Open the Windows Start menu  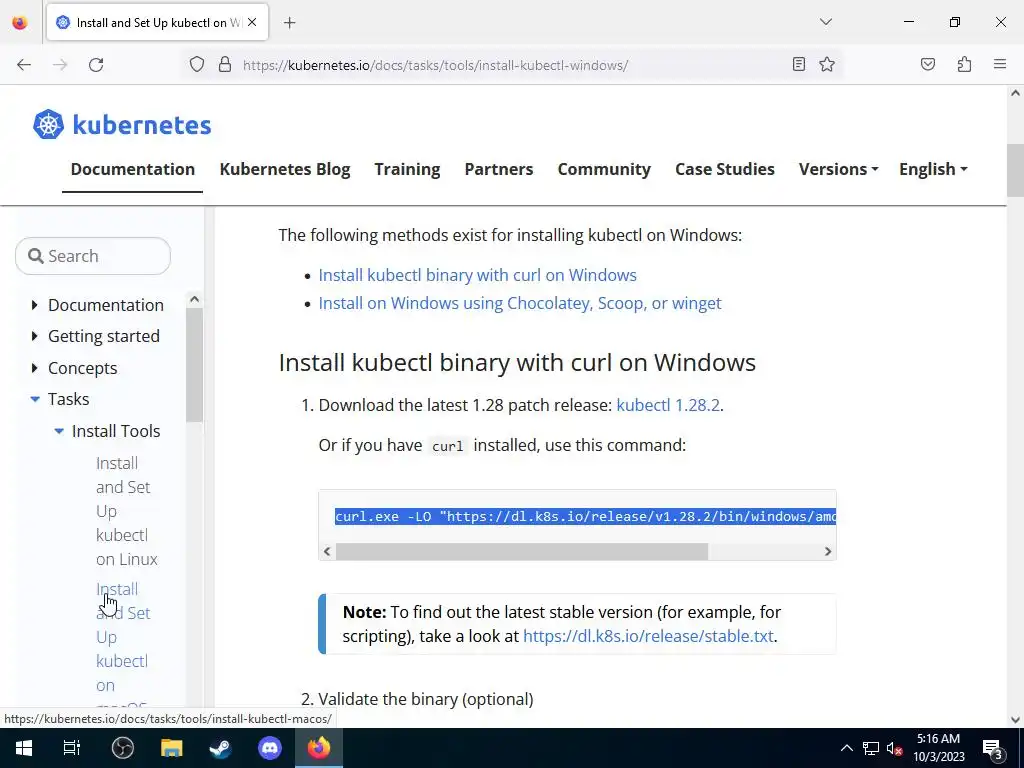(x=24, y=748)
